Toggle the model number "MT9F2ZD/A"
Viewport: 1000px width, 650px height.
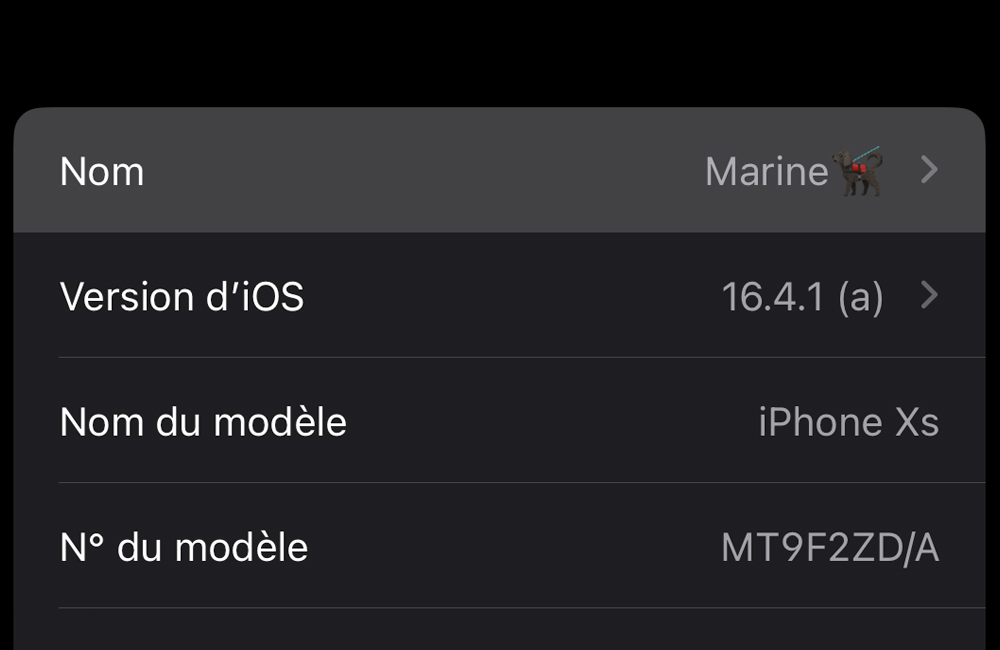coord(830,547)
